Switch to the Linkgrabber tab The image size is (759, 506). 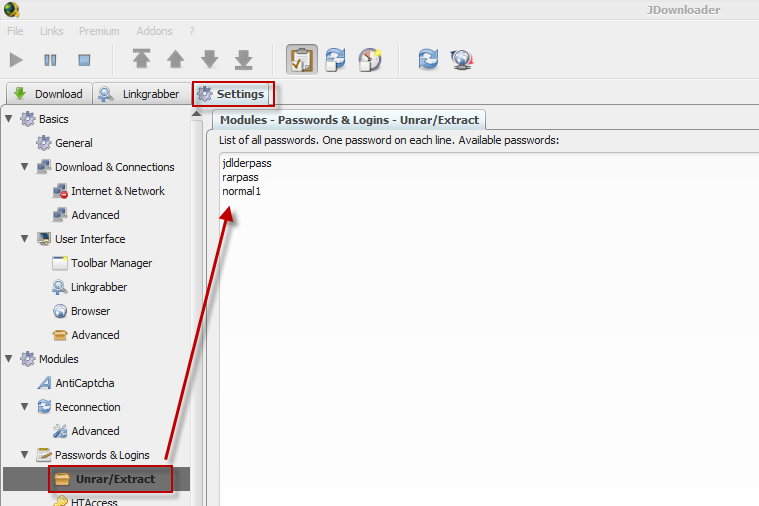141,93
